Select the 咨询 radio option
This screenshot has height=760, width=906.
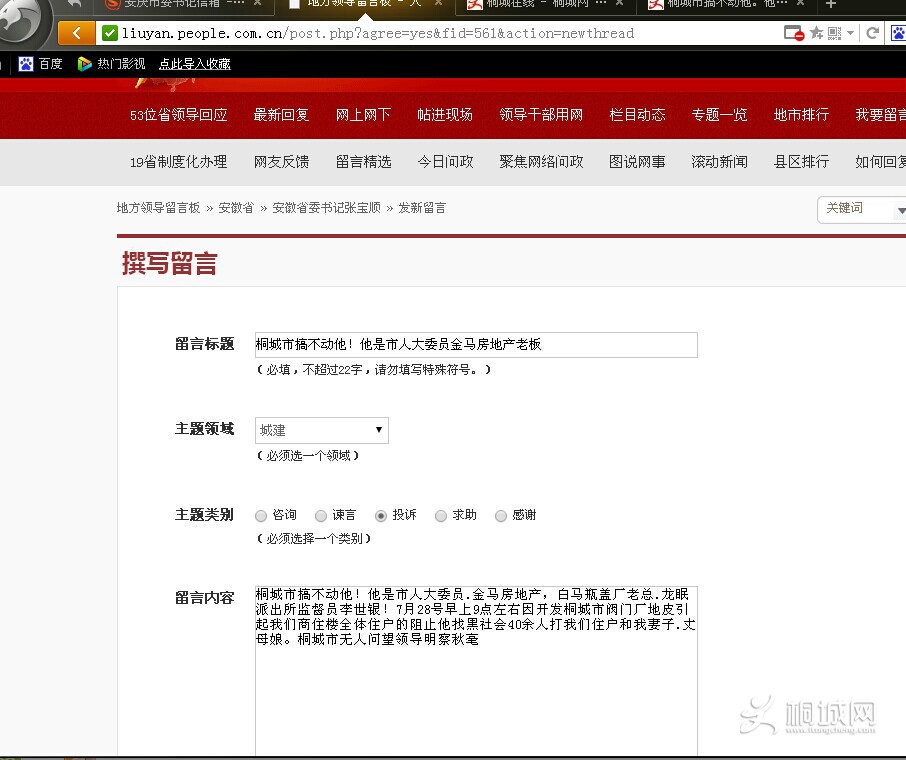(x=261, y=516)
